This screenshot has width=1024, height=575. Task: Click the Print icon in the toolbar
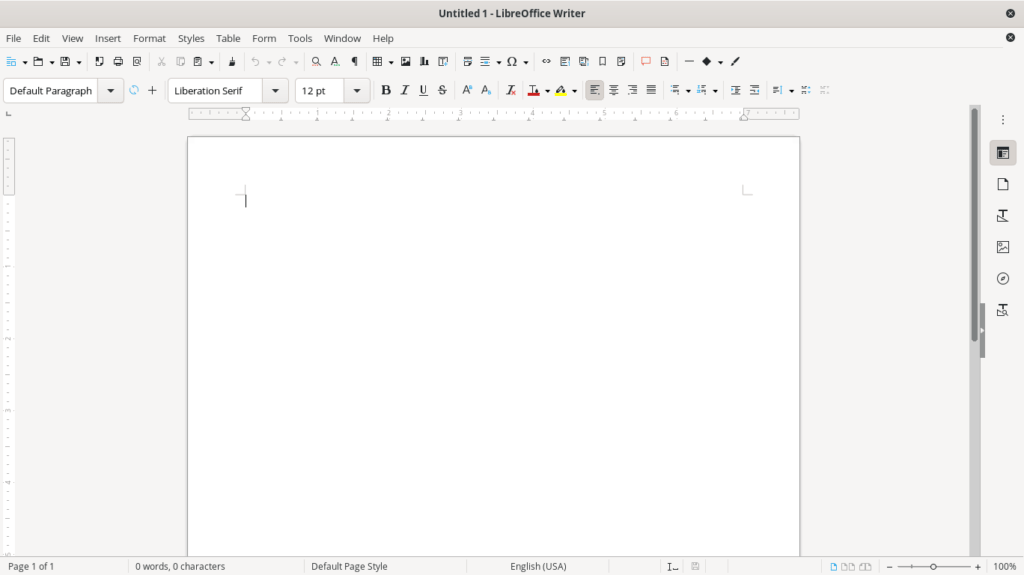118,62
